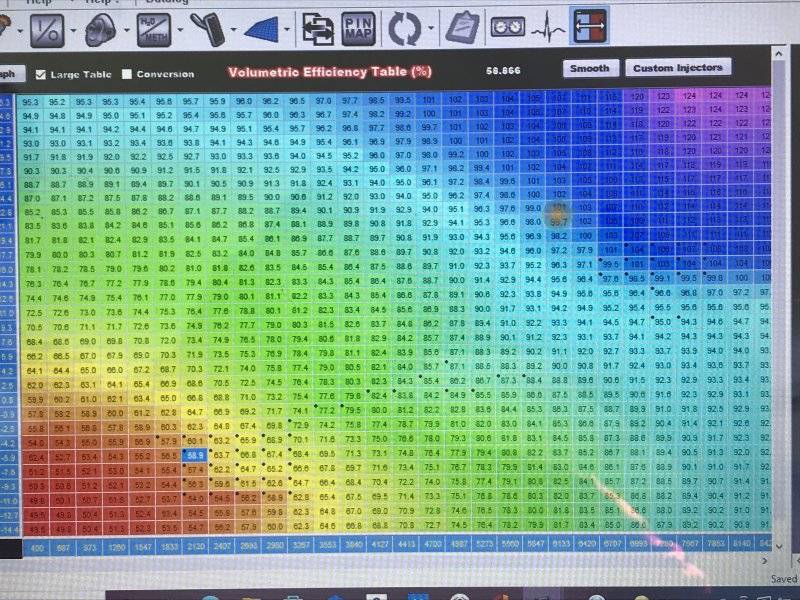Open the clipboard notes icon
Viewport: 800px width, 600px height.
[x=463, y=27]
